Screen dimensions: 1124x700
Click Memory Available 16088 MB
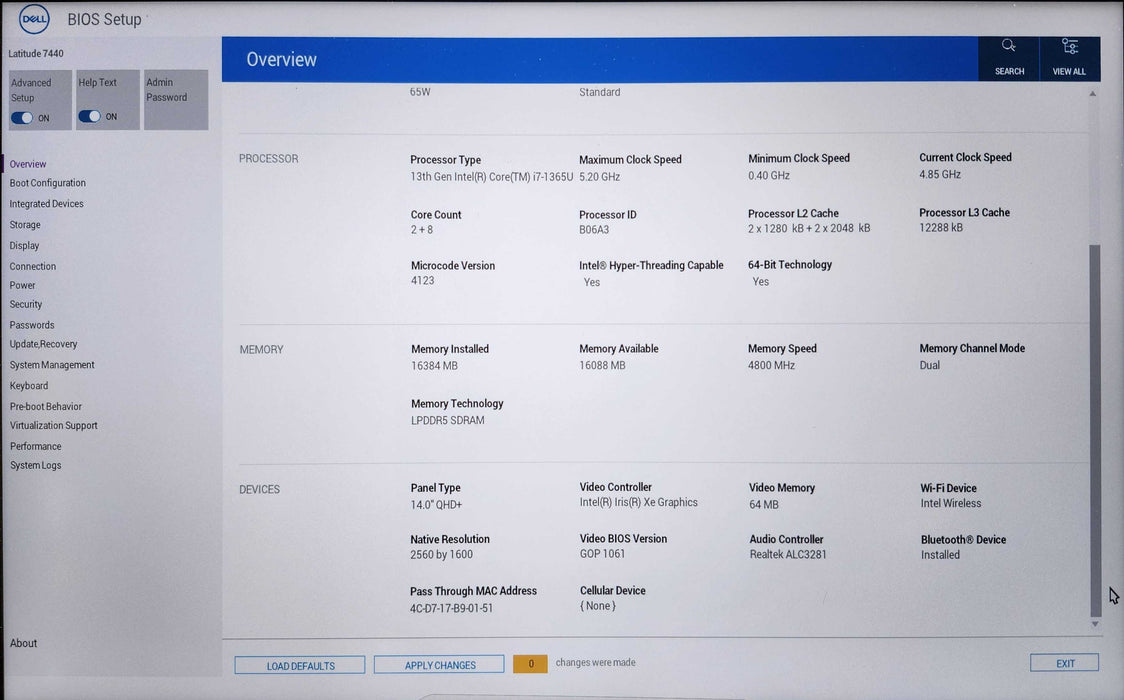point(602,365)
